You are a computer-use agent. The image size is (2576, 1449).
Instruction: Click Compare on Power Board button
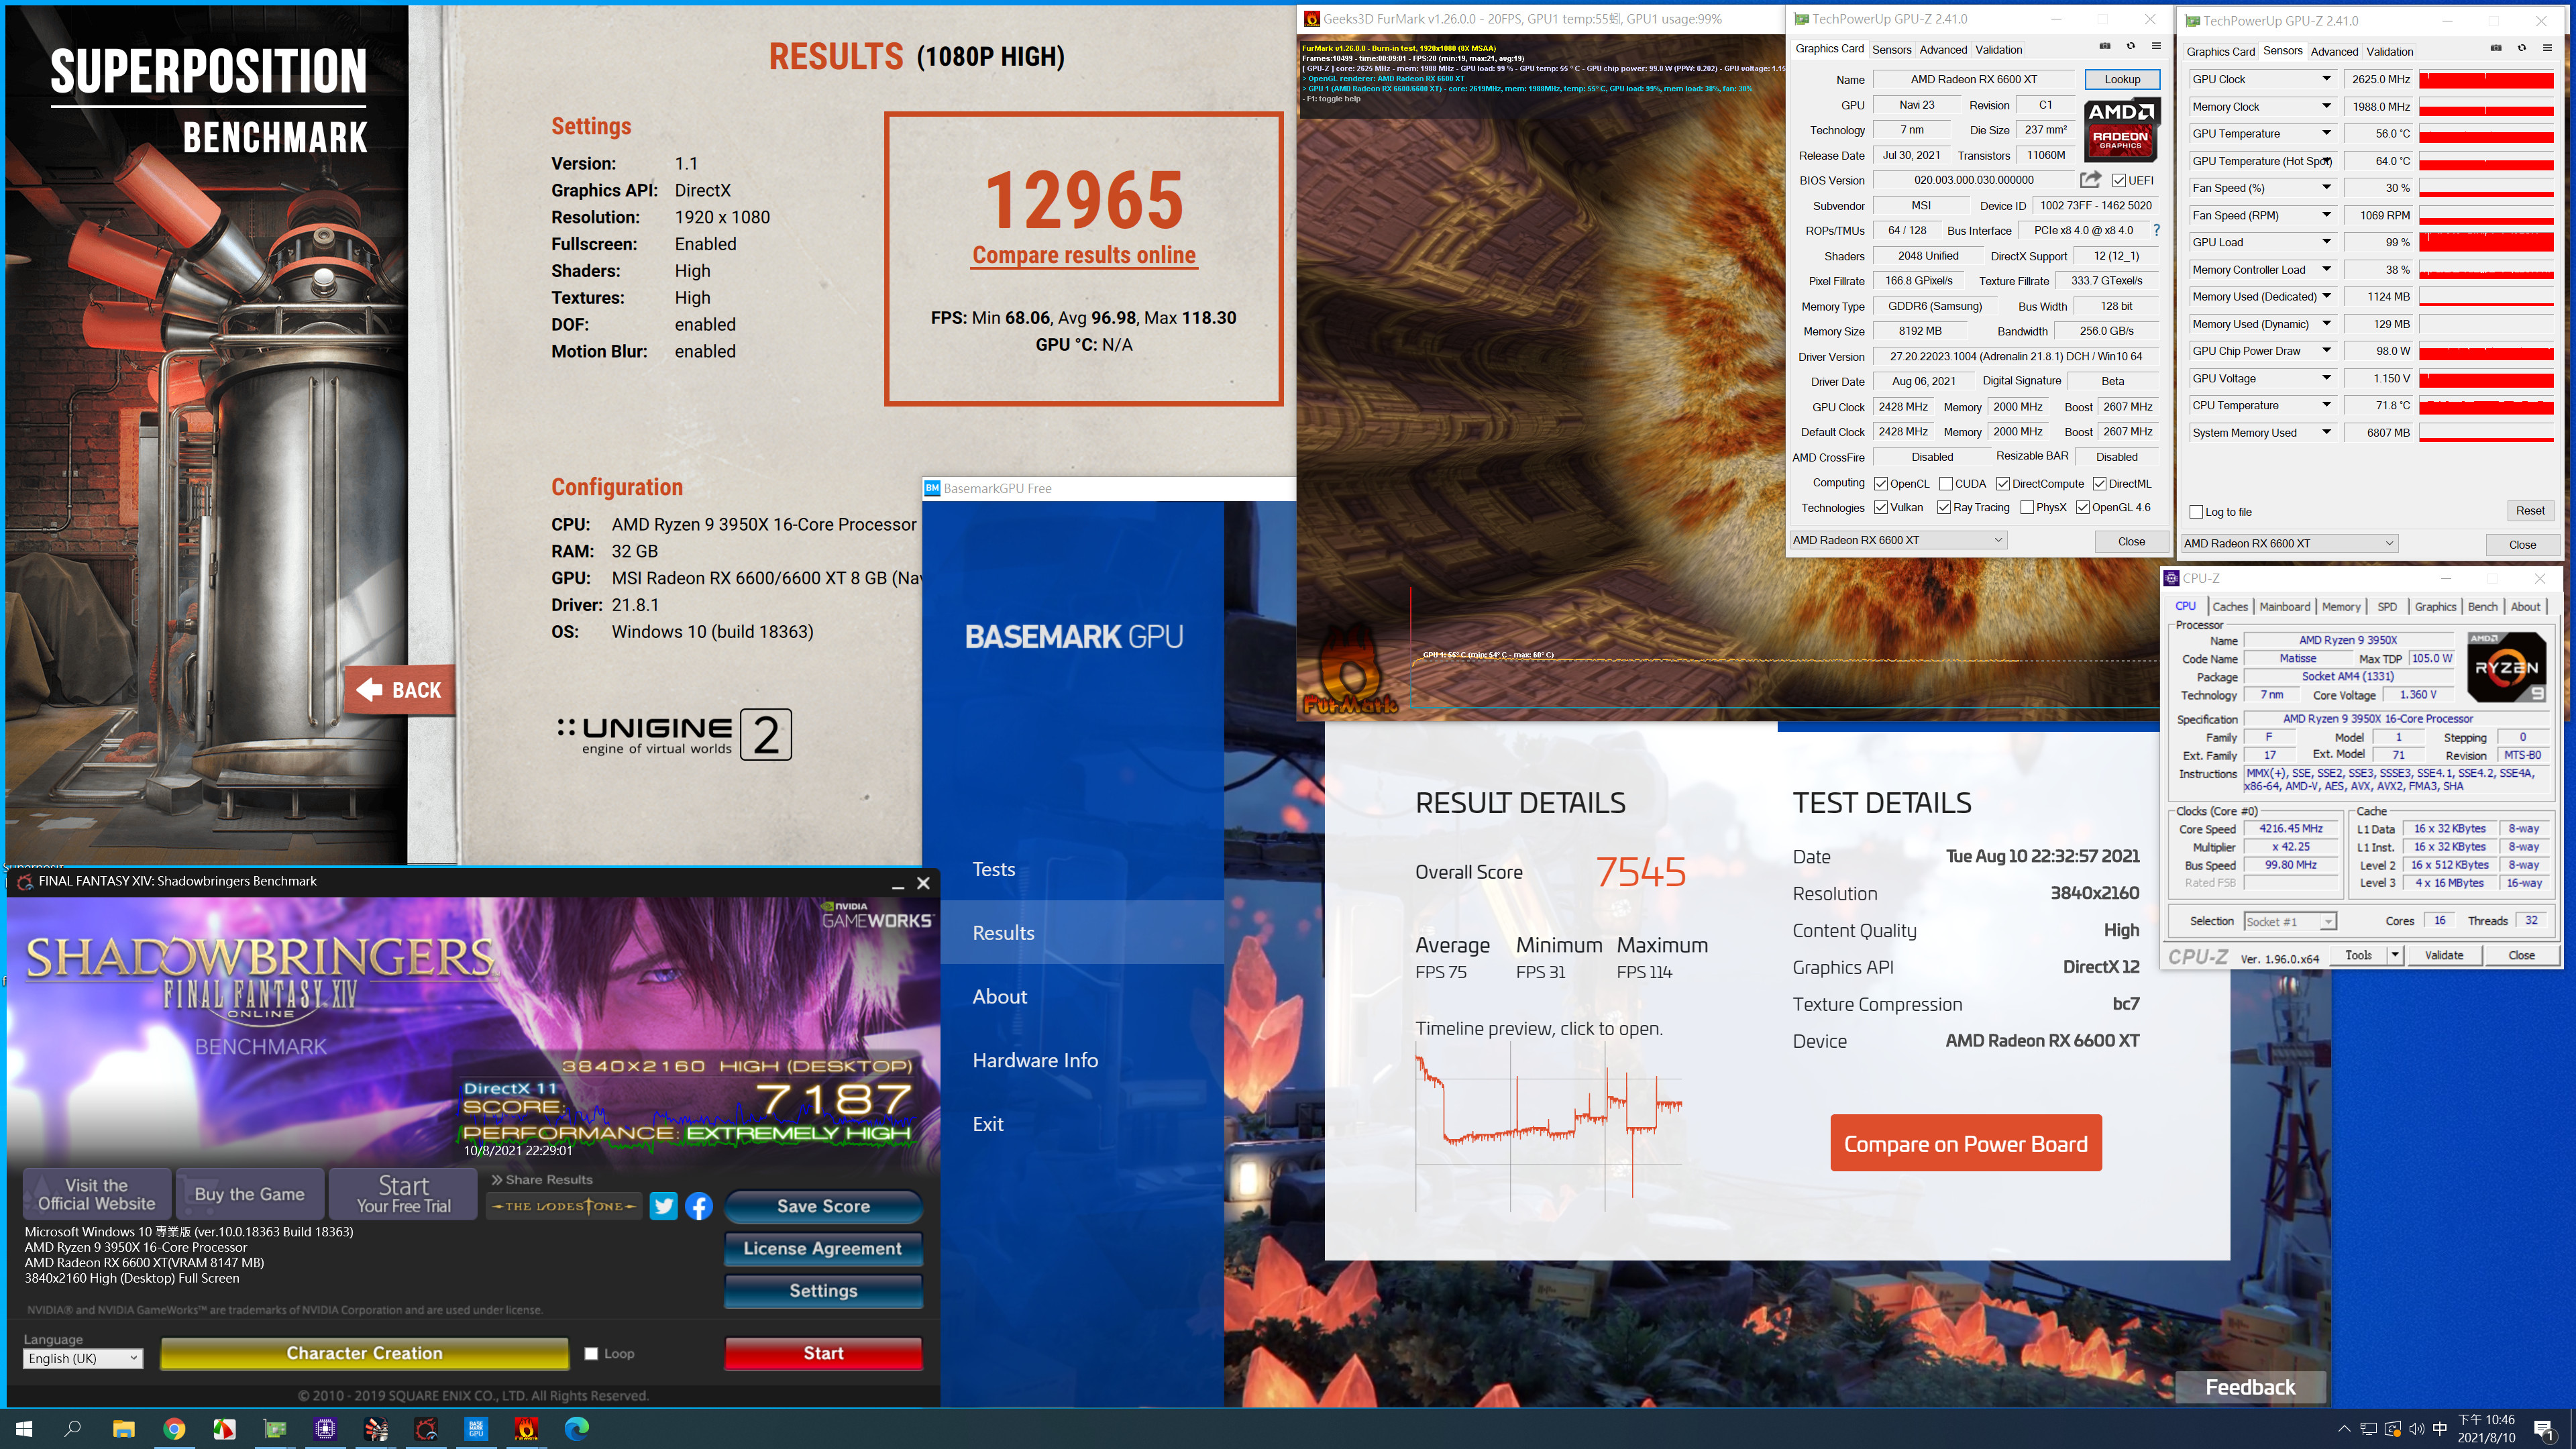[x=1965, y=1143]
